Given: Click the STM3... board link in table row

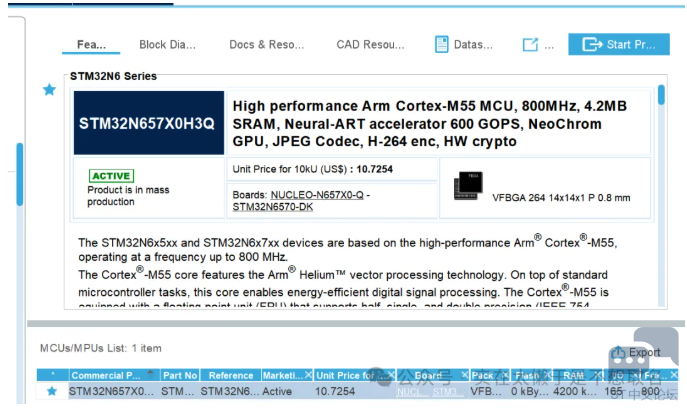Looking at the screenshot, I should click(446, 392).
